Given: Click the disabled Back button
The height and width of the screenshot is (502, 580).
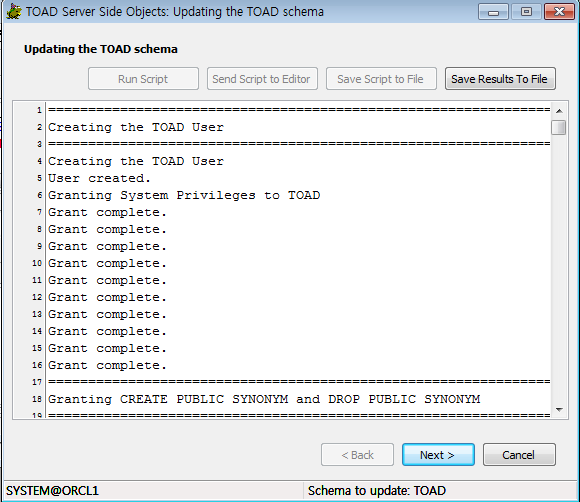Looking at the screenshot, I should (x=357, y=455).
